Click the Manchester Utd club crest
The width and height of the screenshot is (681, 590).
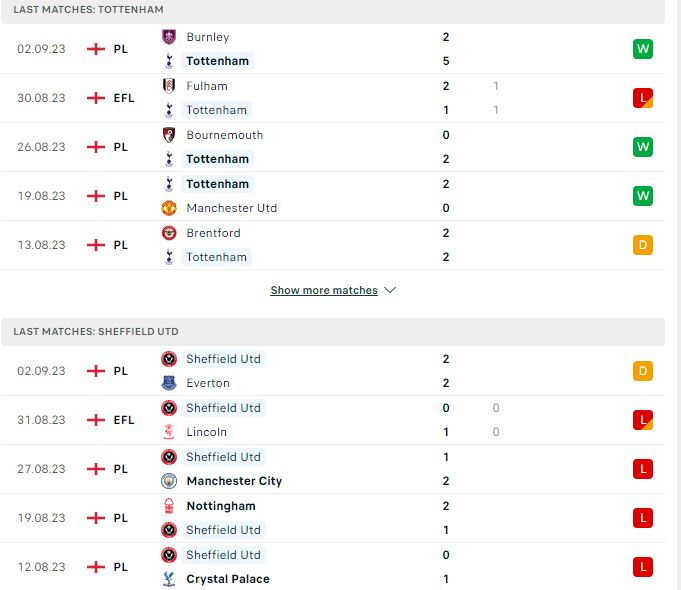point(169,208)
